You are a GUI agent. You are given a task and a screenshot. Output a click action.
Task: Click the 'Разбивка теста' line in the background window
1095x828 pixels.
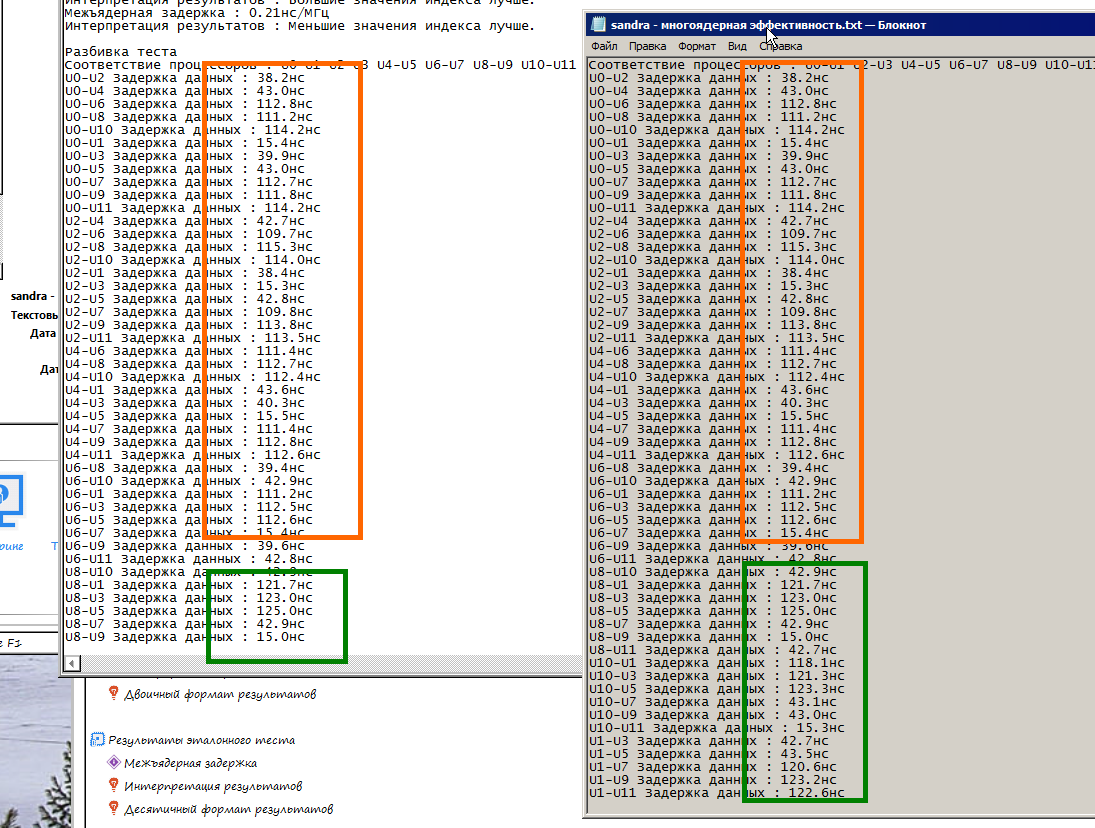point(121,52)
